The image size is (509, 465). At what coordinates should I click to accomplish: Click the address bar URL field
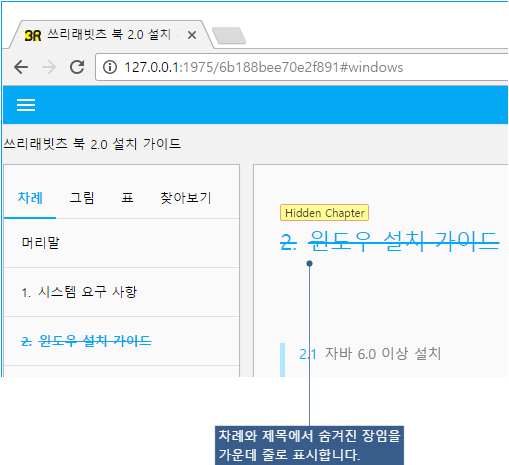point(302,67)
